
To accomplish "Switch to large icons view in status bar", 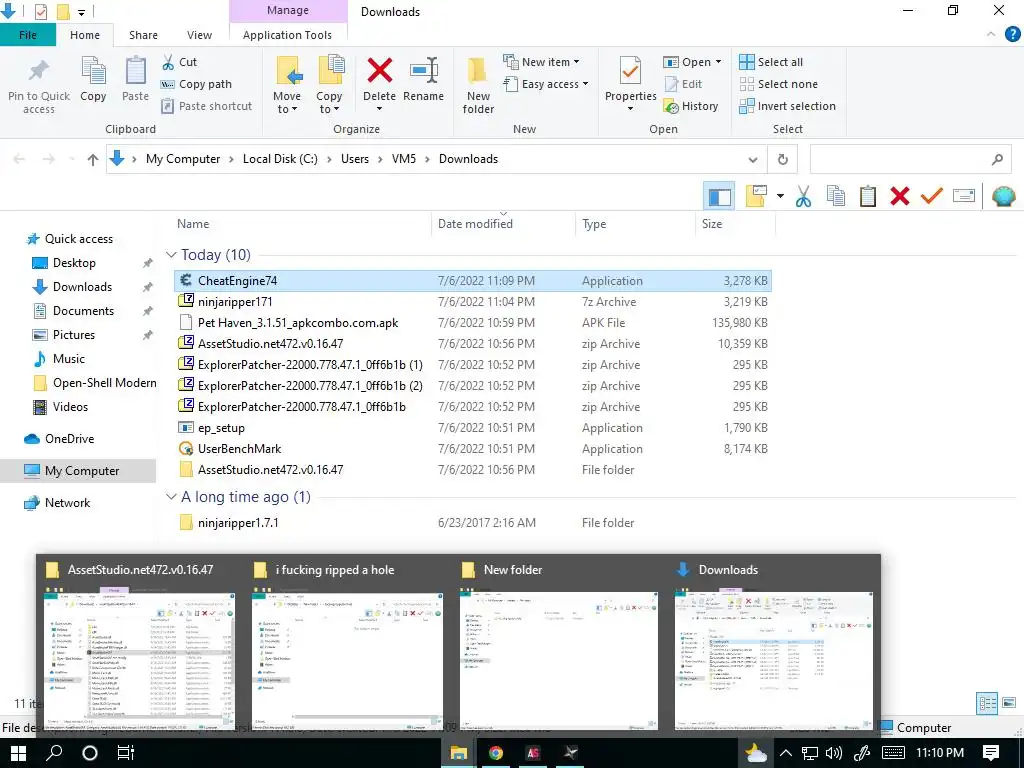I will pos(1009,703).
